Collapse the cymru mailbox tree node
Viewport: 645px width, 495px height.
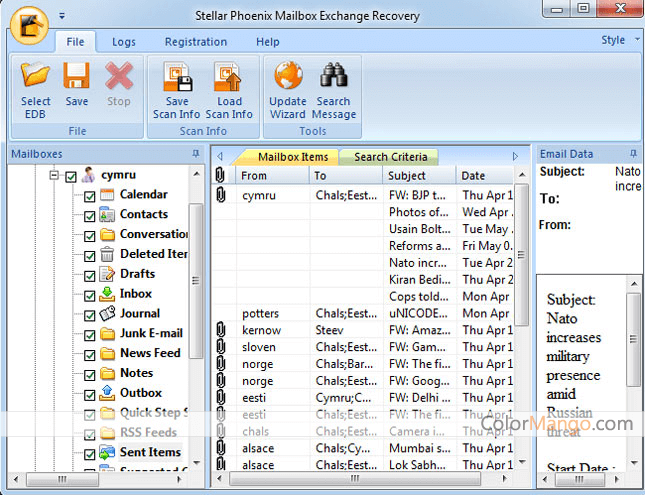[x=54, y=175]
